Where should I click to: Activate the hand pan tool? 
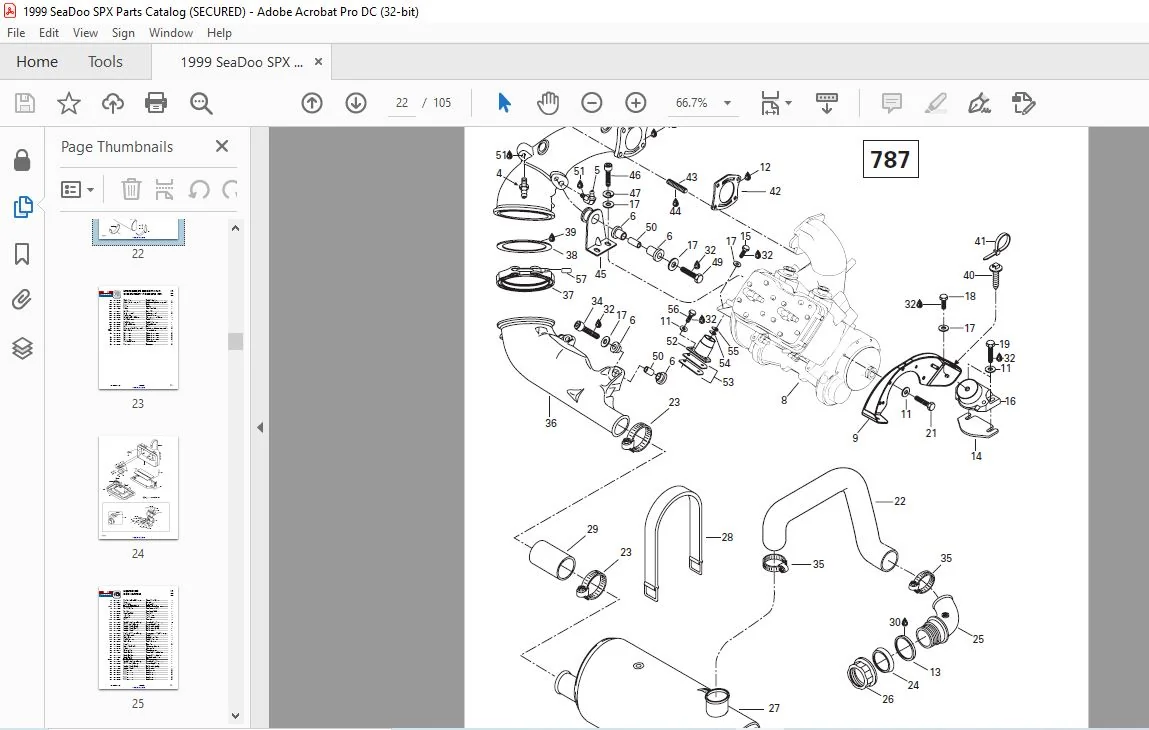(547, 103)
